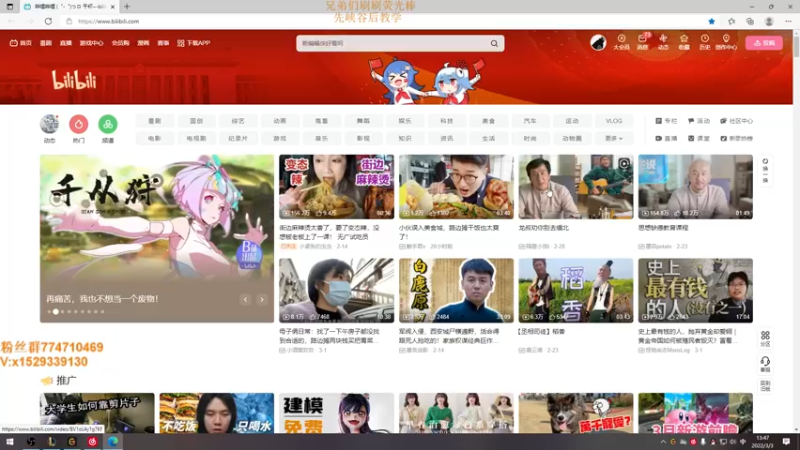This screenshot has width=800, height=450.
Task: Open 大会员 membership icon in header
Action: 621,42
